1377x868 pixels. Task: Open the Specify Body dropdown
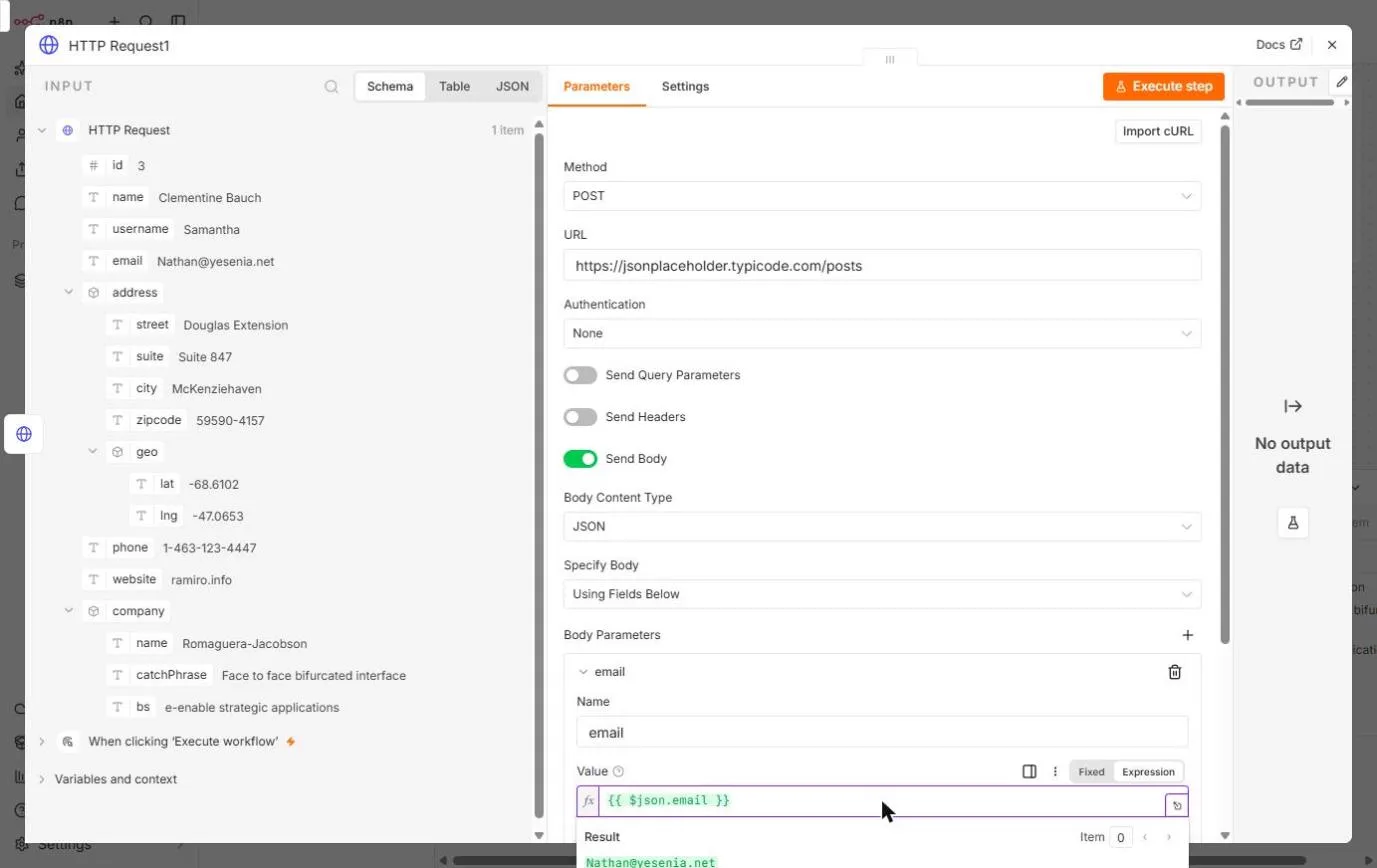[x=882, y=594]
